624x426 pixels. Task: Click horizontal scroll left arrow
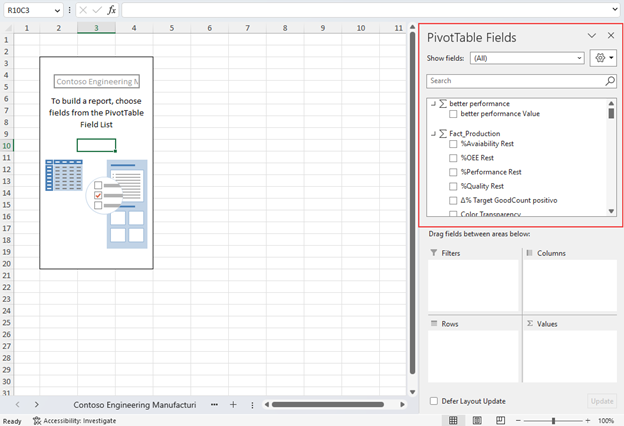[267, 405]
